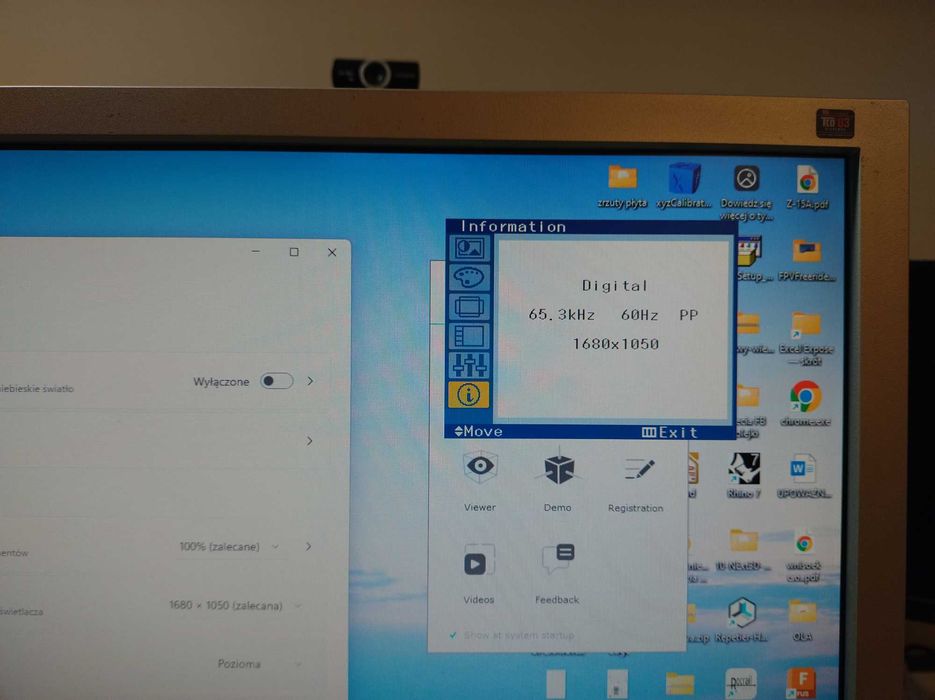Expand chevron right of the 100% scale dropdown
The image size is (935, 700).
pos(308,546)
